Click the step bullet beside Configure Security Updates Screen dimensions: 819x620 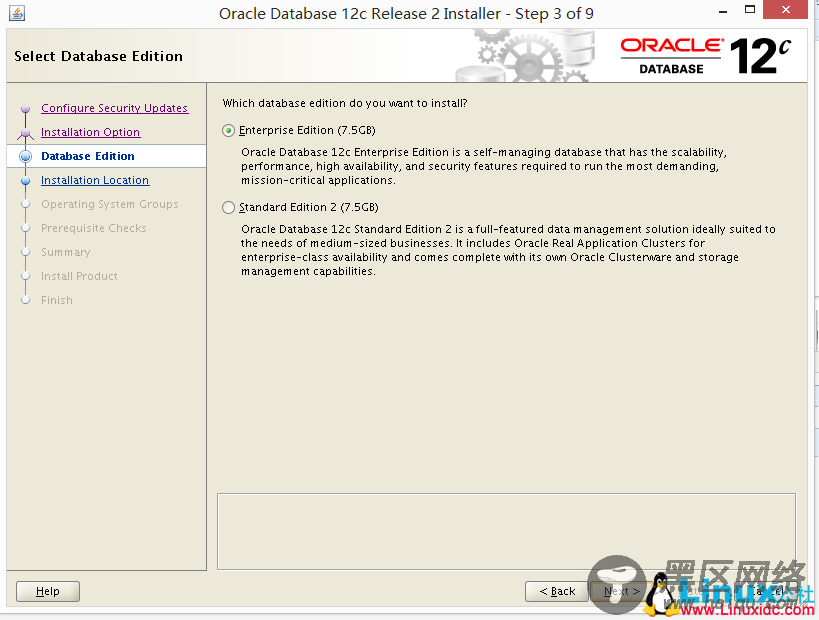click(x=26, y=109)
